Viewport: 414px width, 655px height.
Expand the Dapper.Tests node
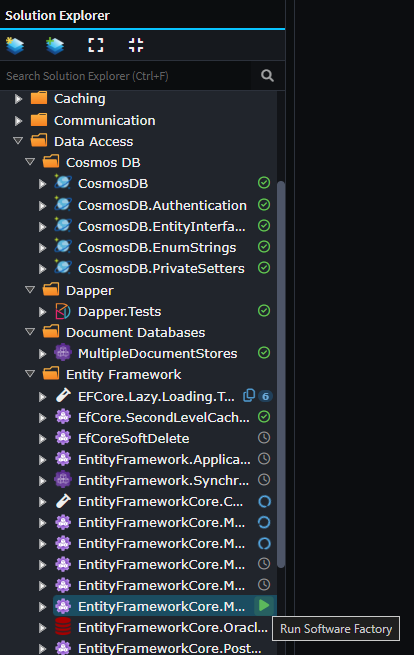[x=42, y=312]
